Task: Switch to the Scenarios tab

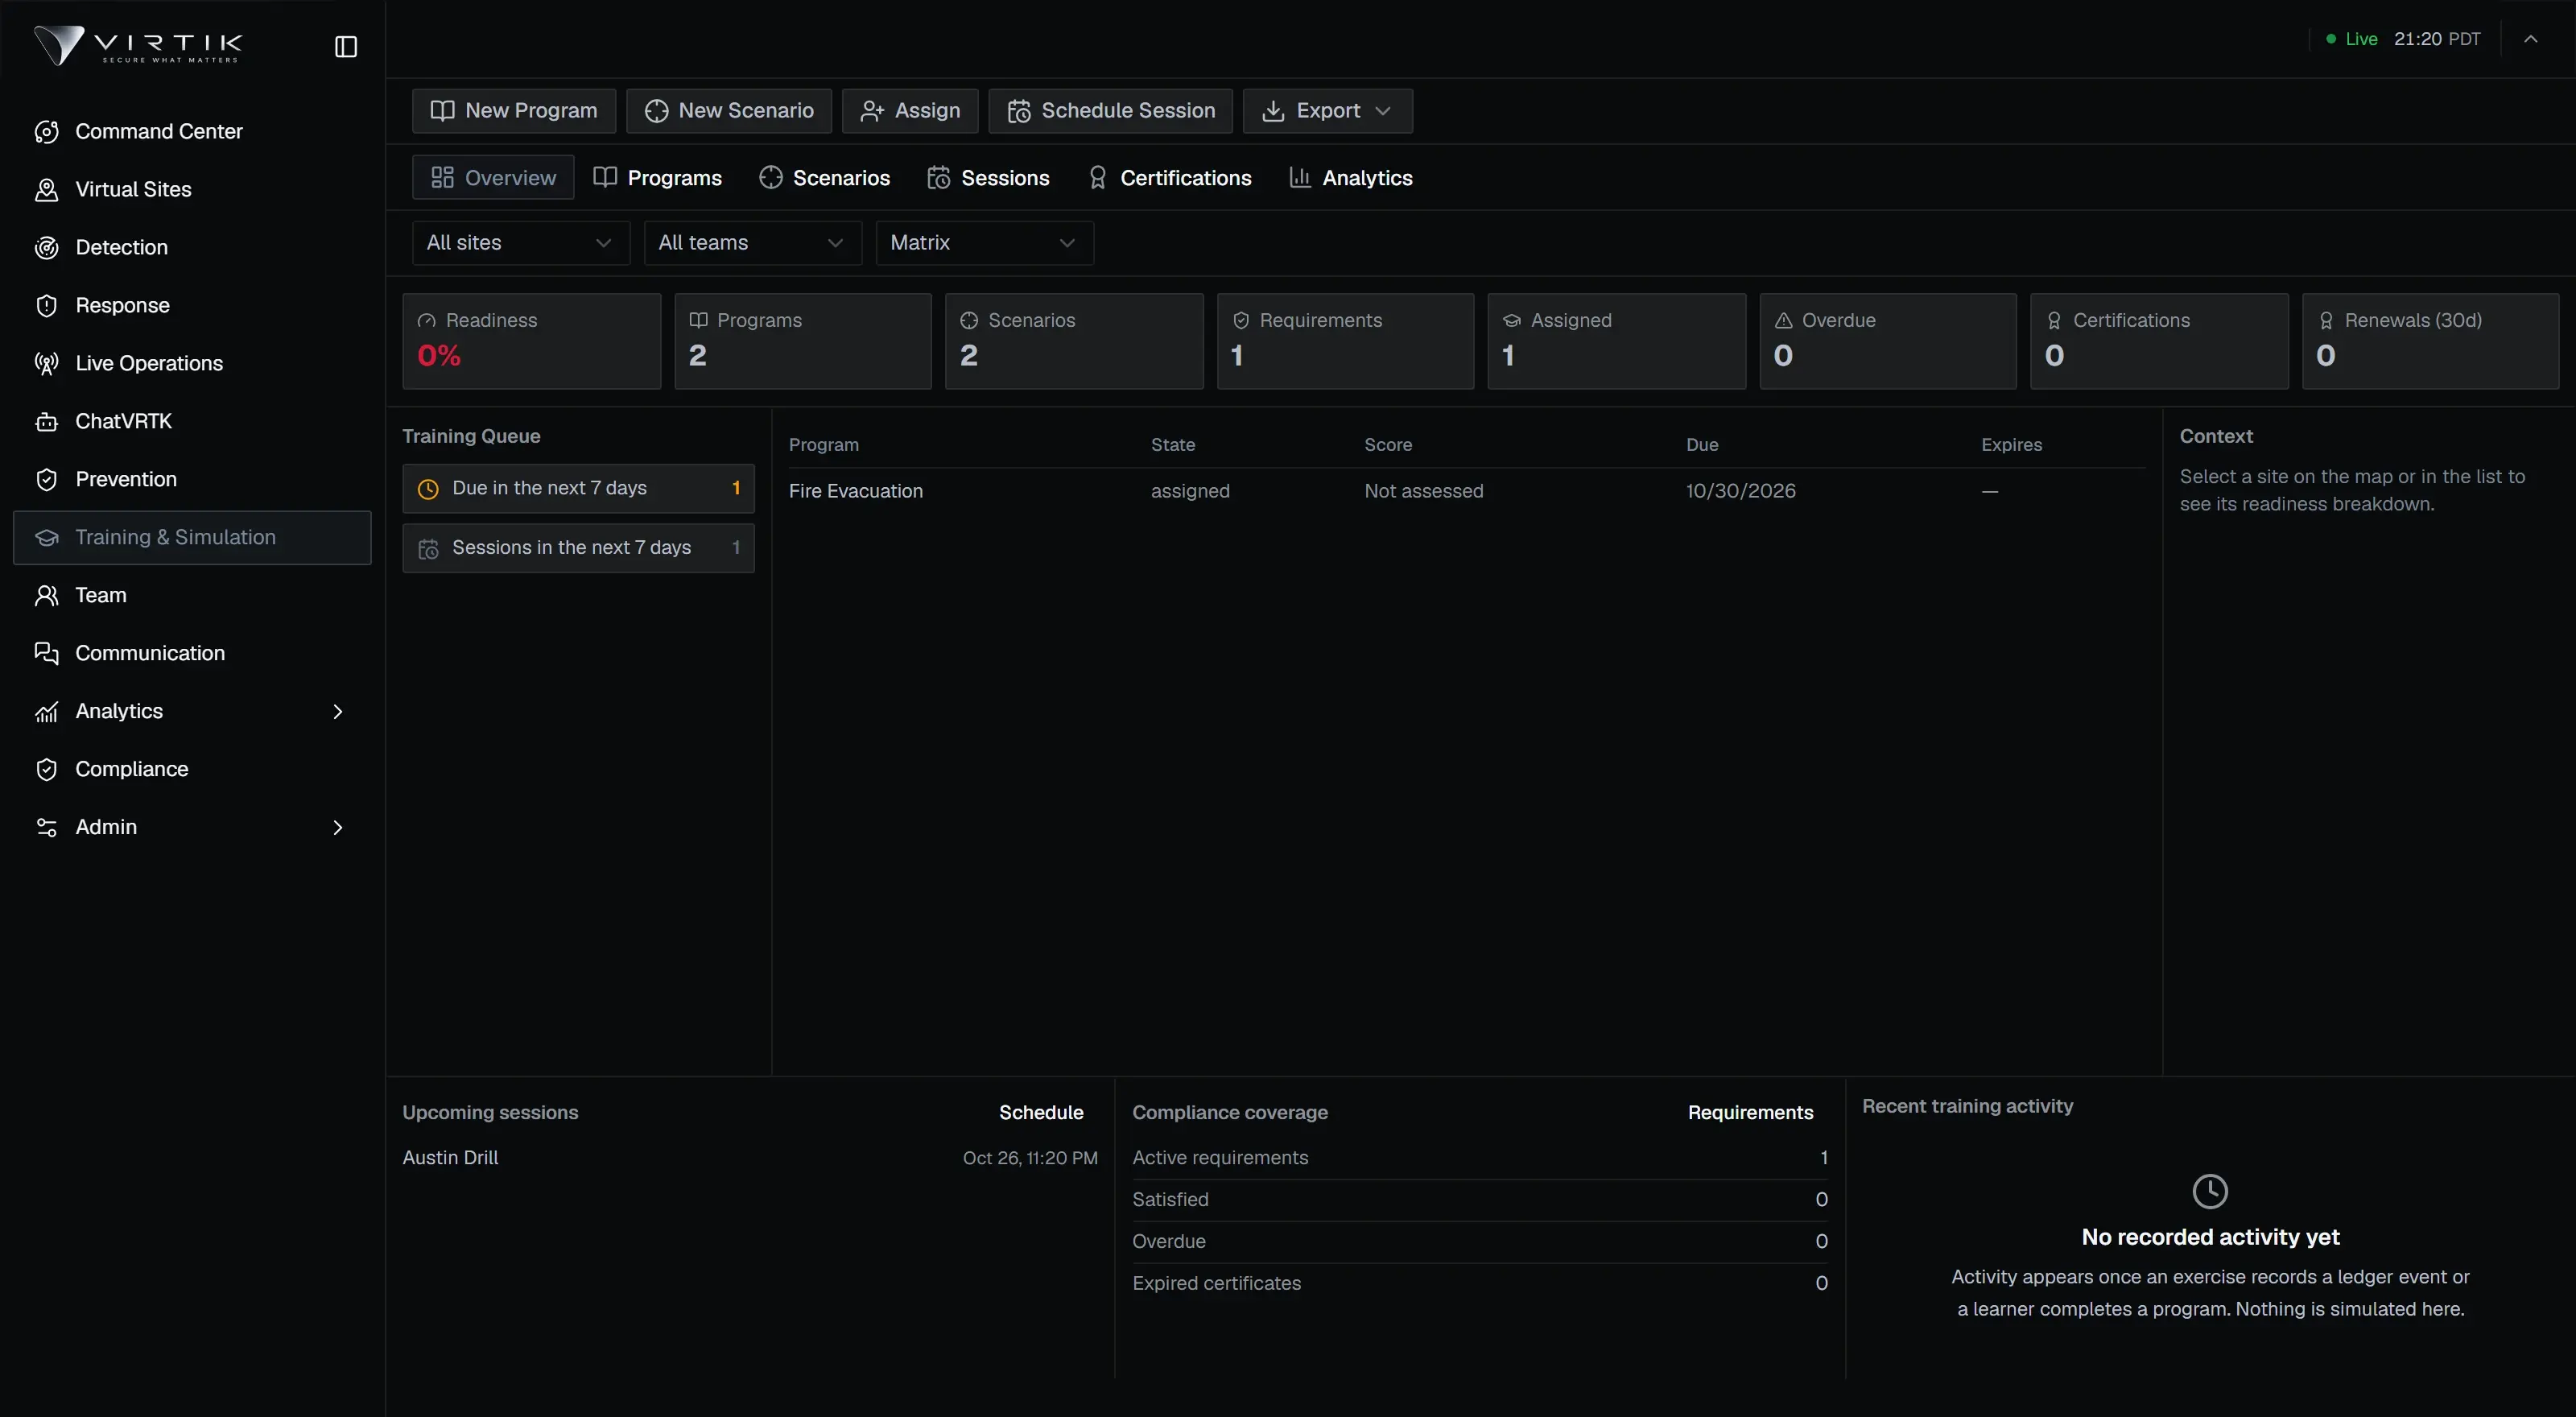Action: [x=825, y=178]
